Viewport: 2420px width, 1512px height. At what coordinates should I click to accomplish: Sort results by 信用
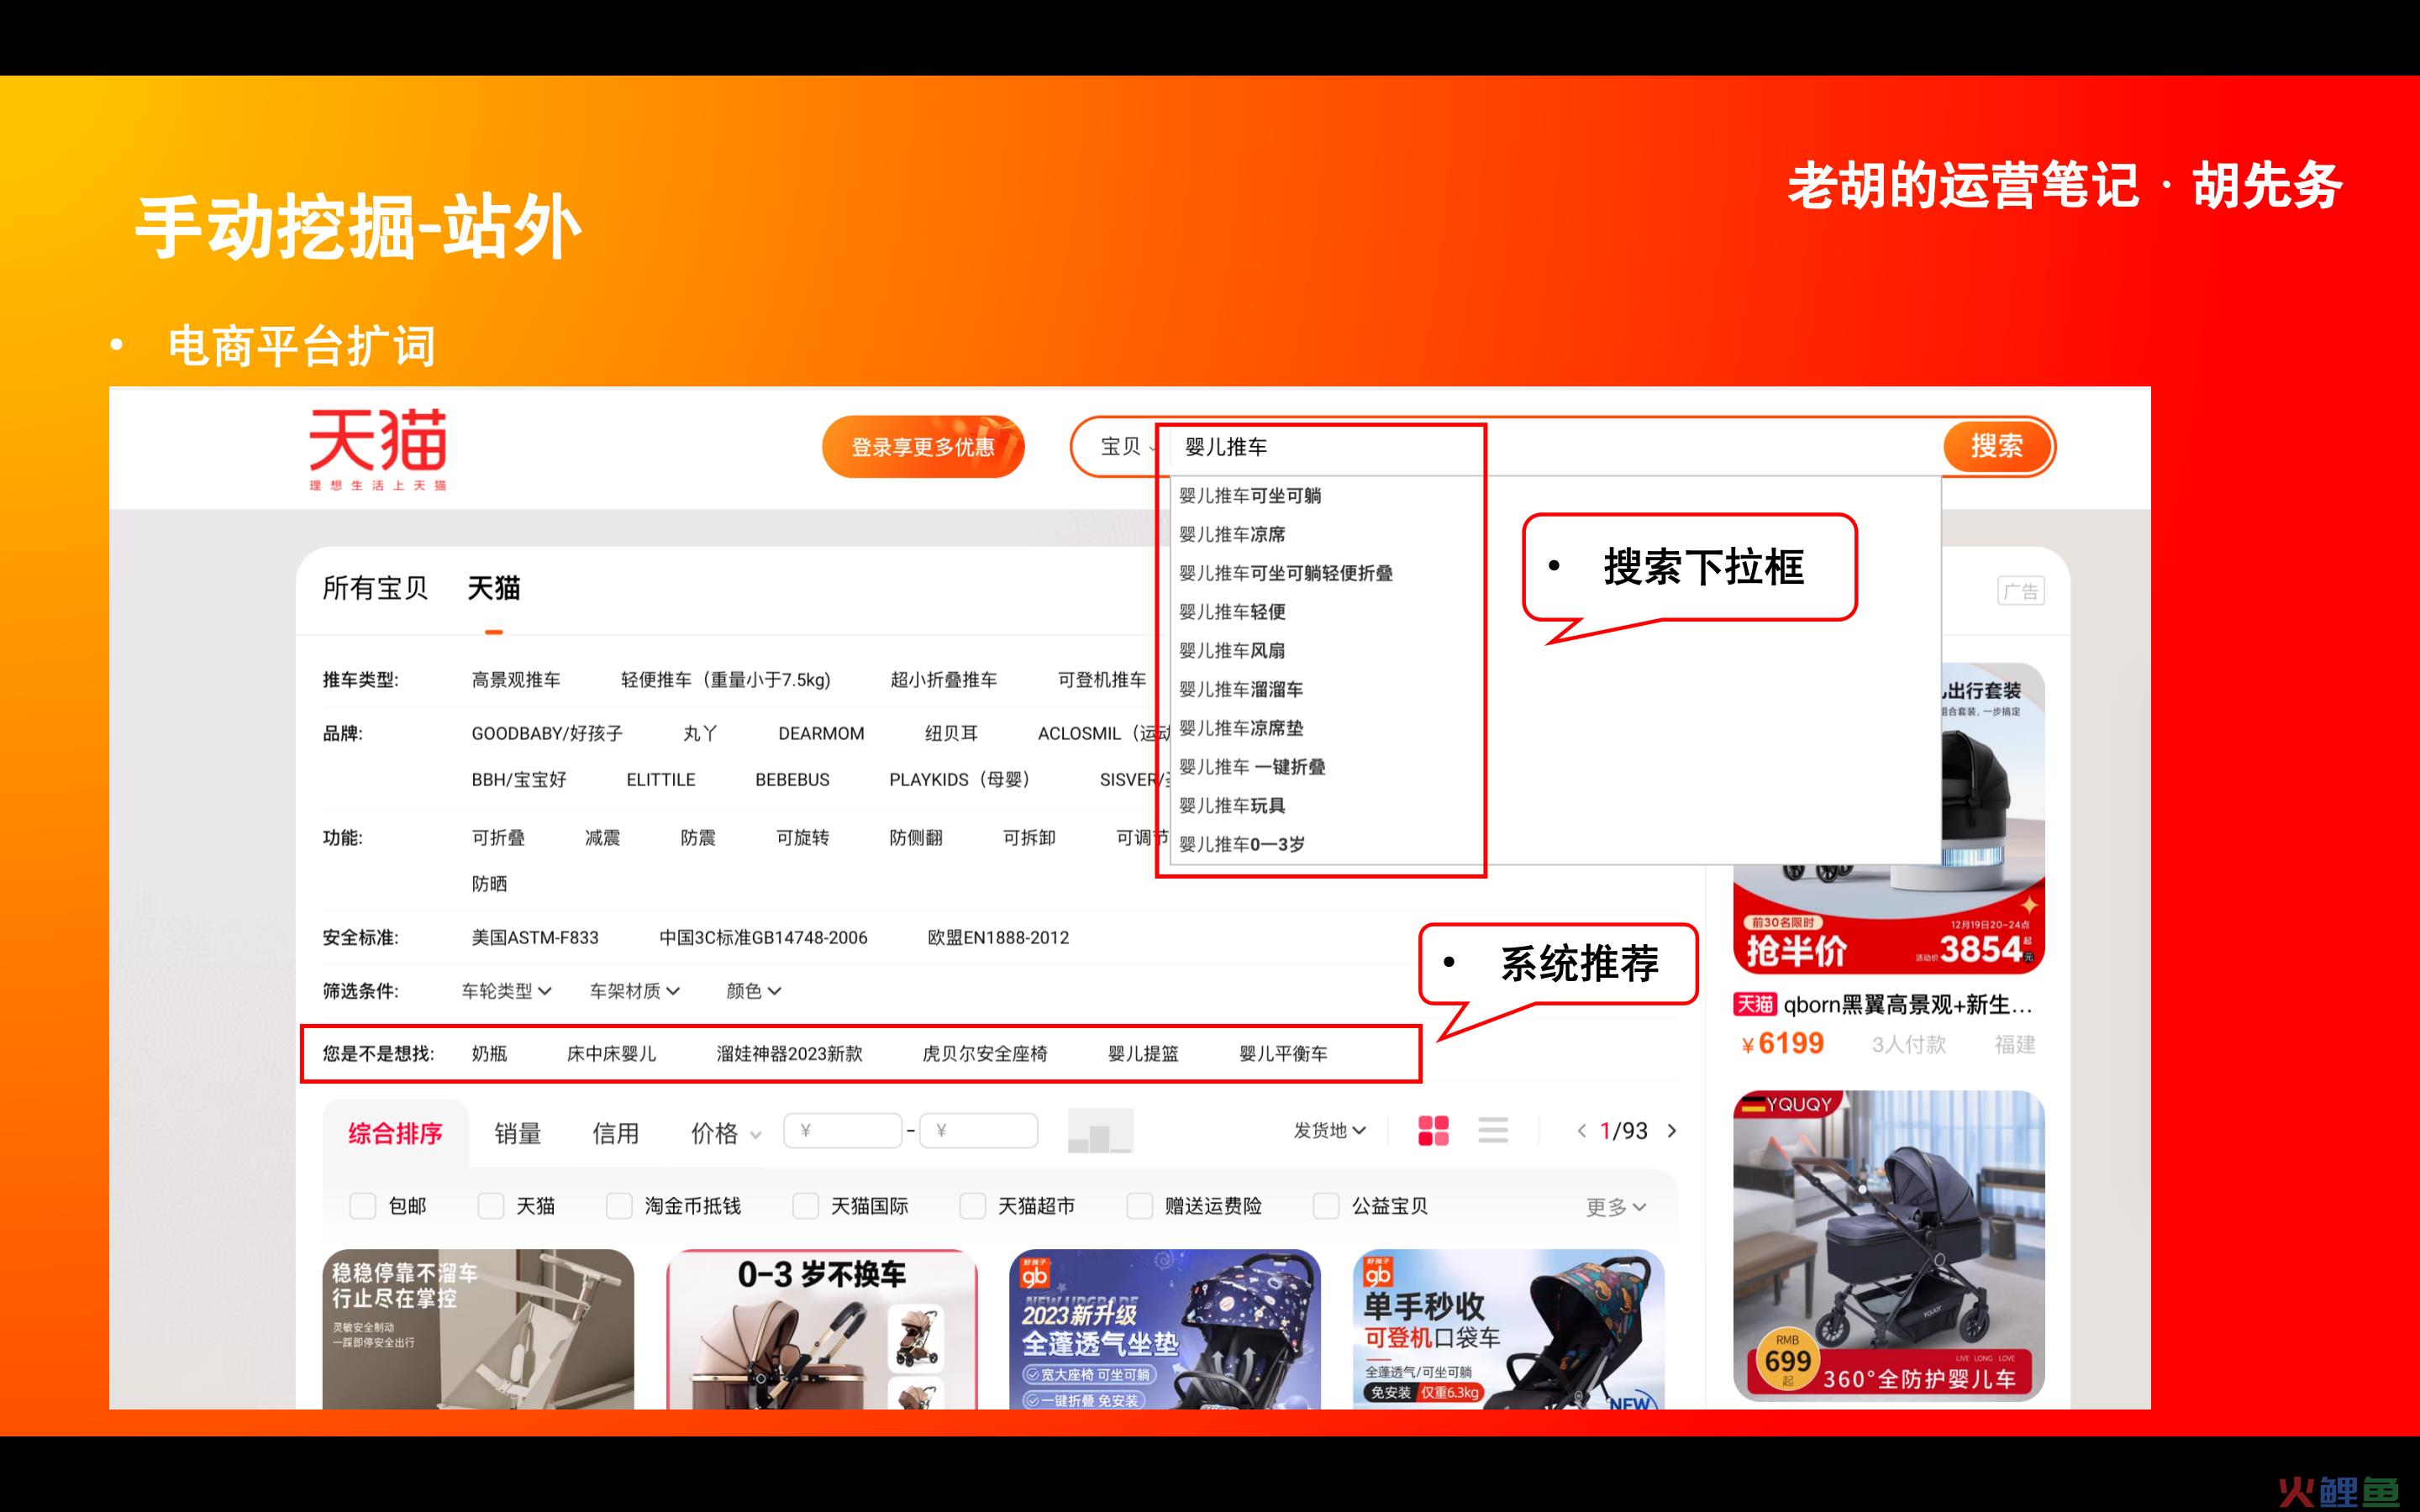pyautogui.click(x=615, y=1133)
